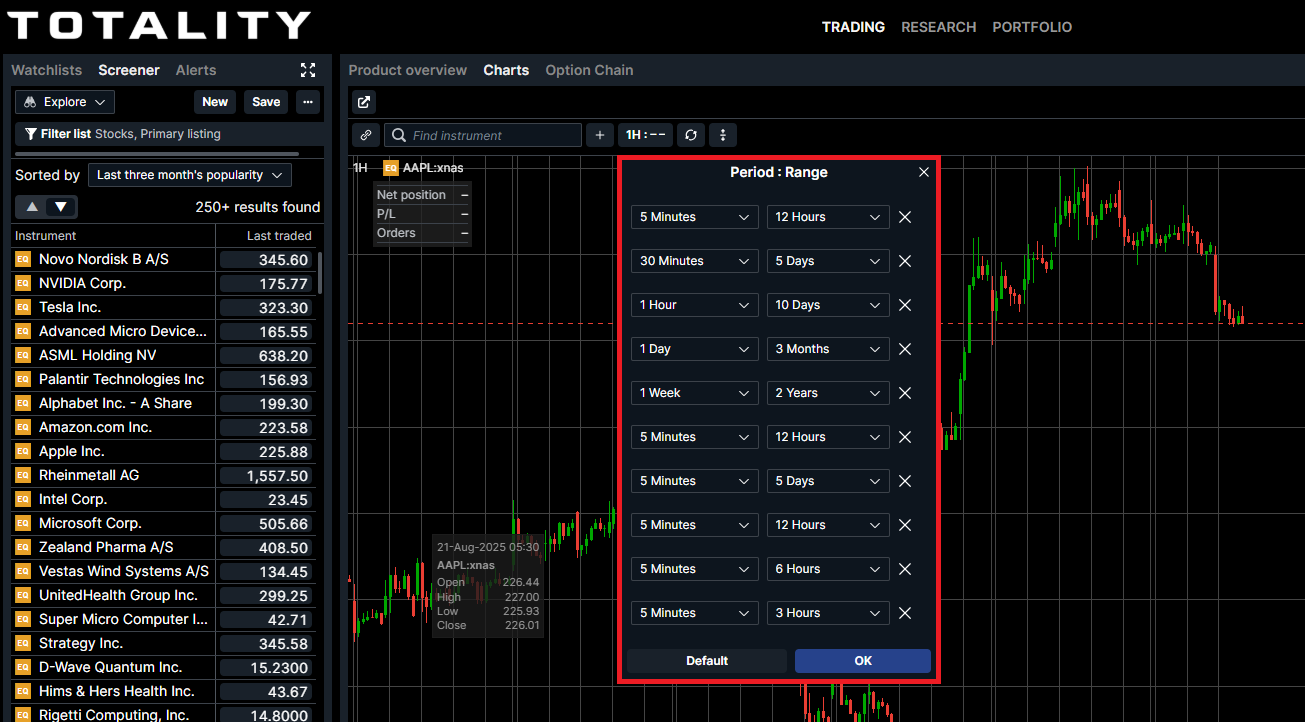1305x722 pixels.
Task: Remove the 5 Minutes / 3 Hours row
Action: (905, 613)
